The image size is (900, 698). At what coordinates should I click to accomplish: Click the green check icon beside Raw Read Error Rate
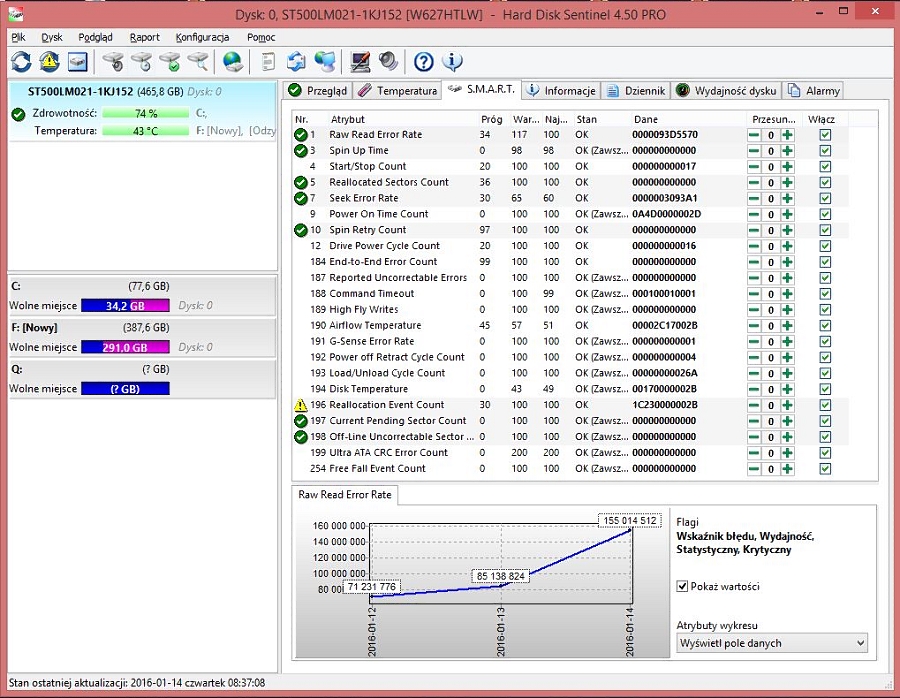(301, 135)
